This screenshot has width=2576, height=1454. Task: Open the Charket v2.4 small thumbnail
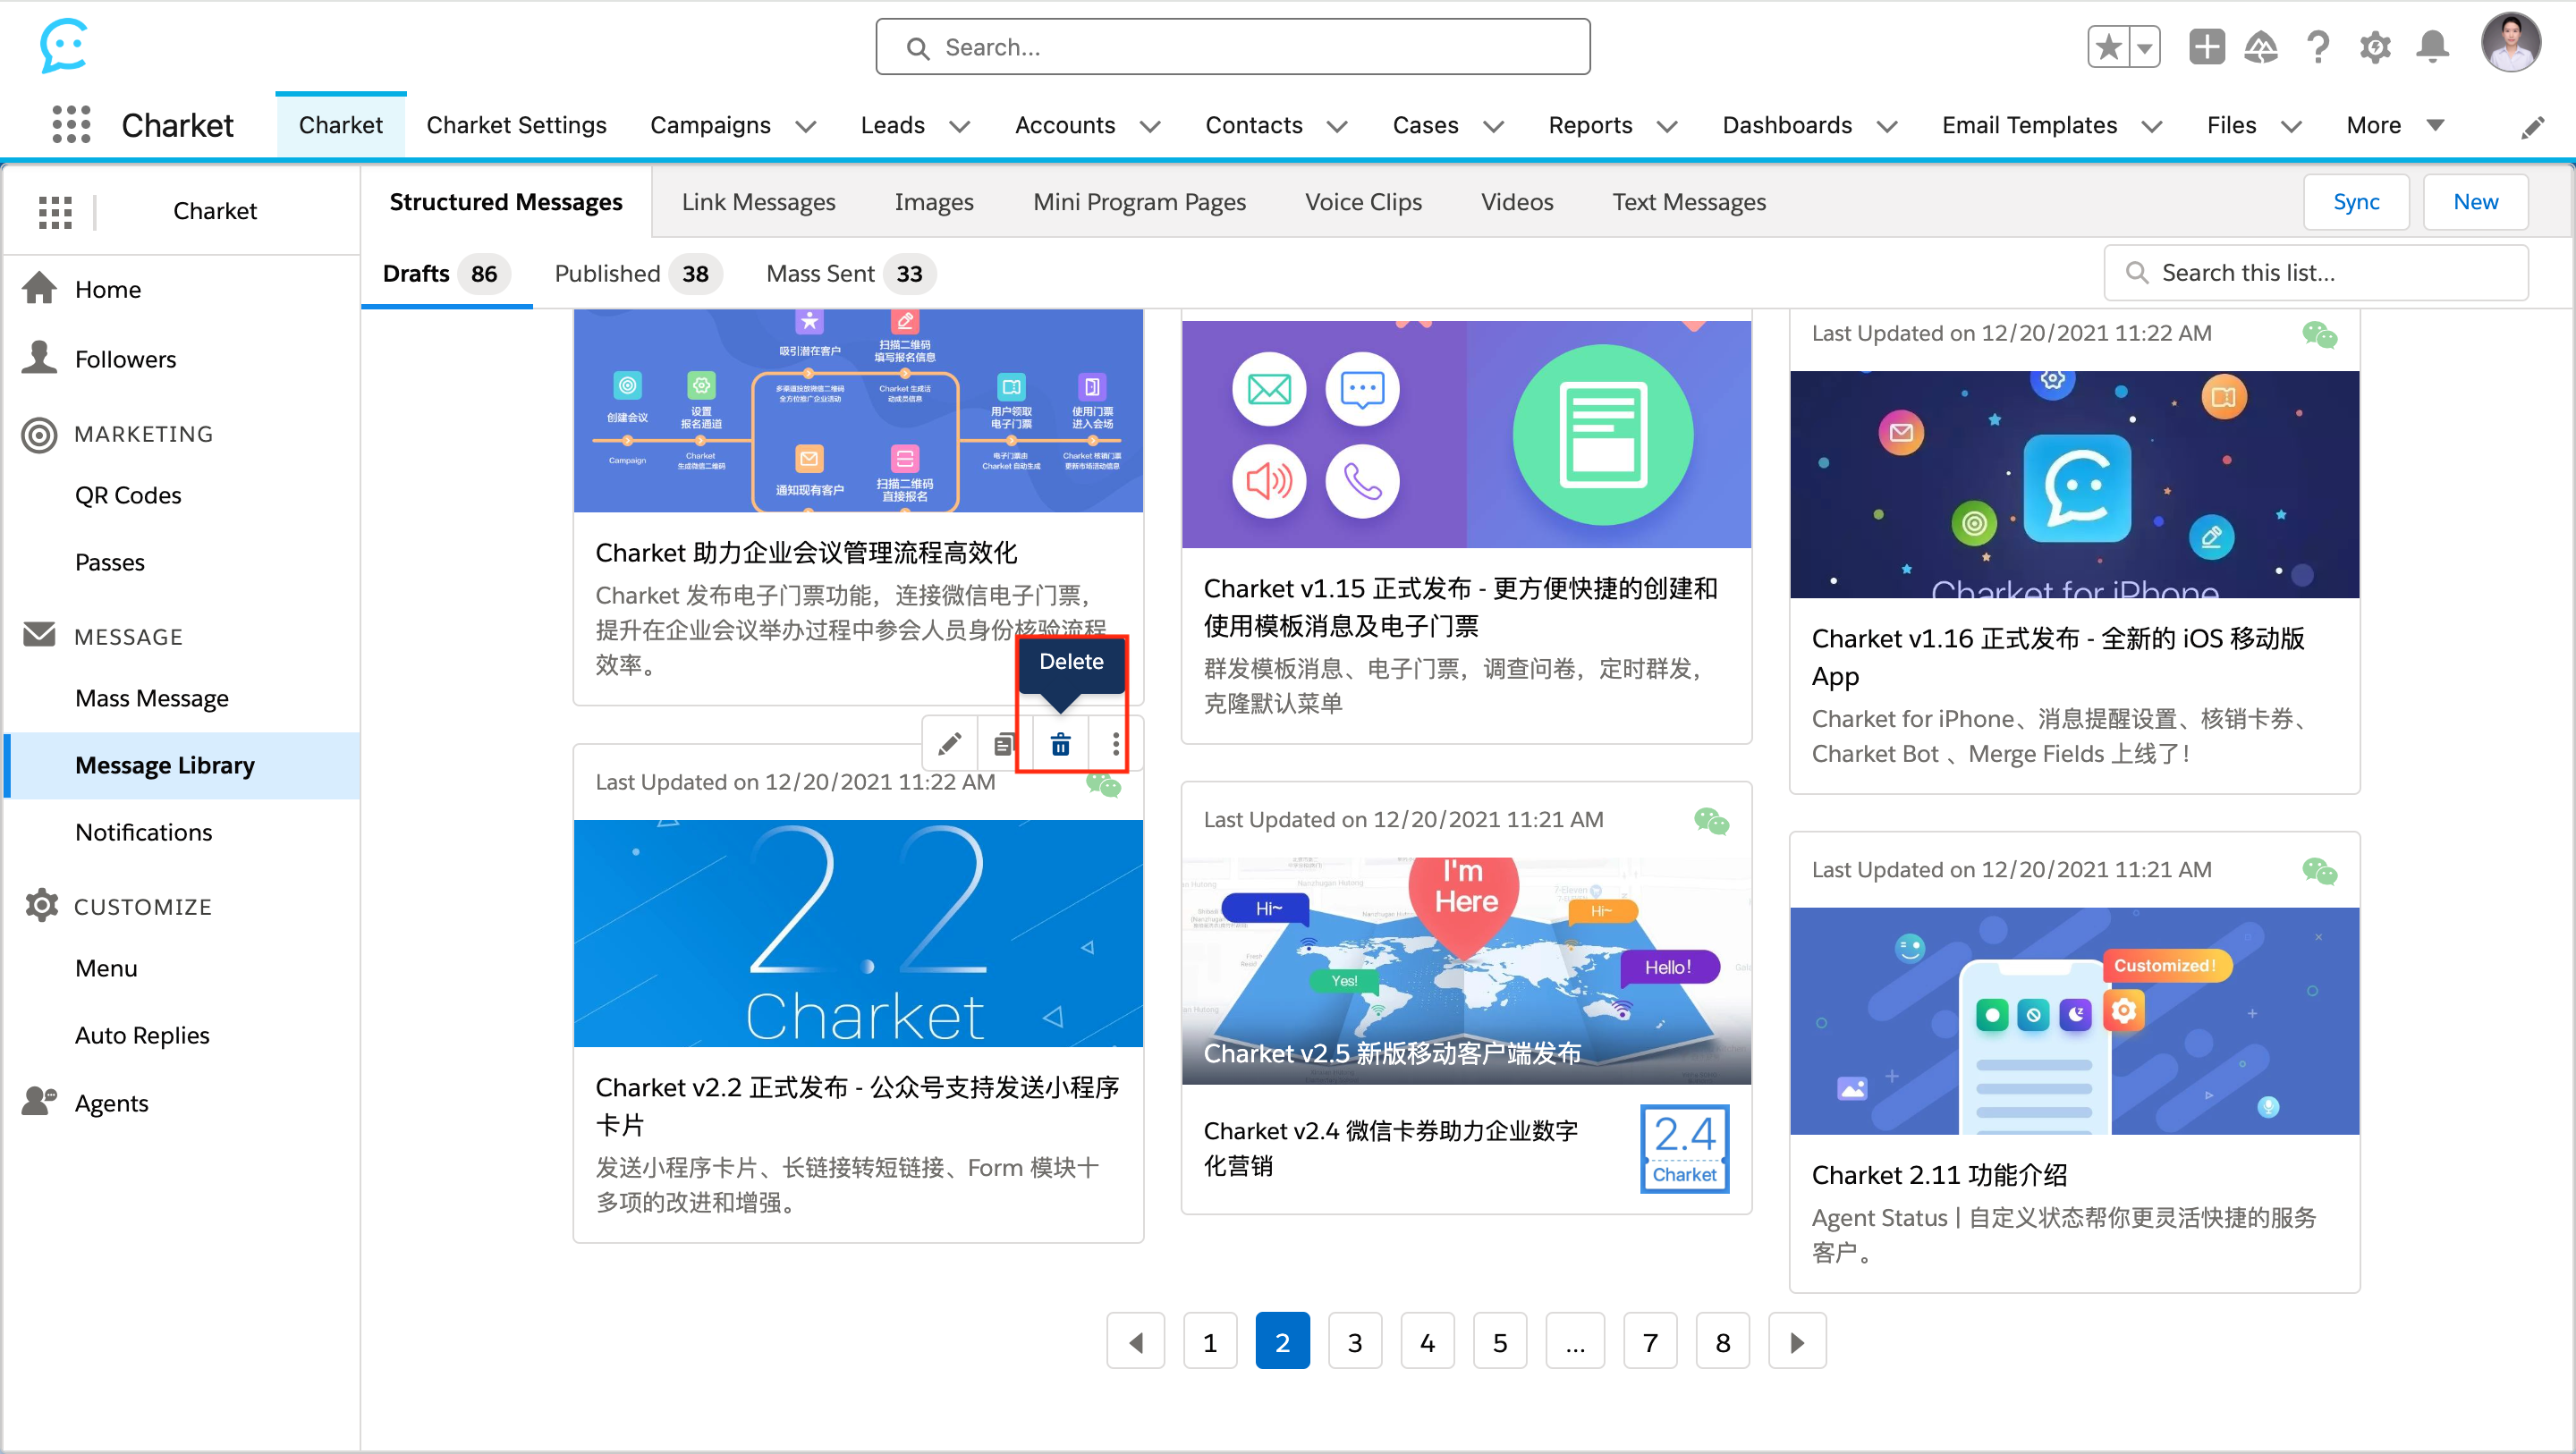1684,1148
